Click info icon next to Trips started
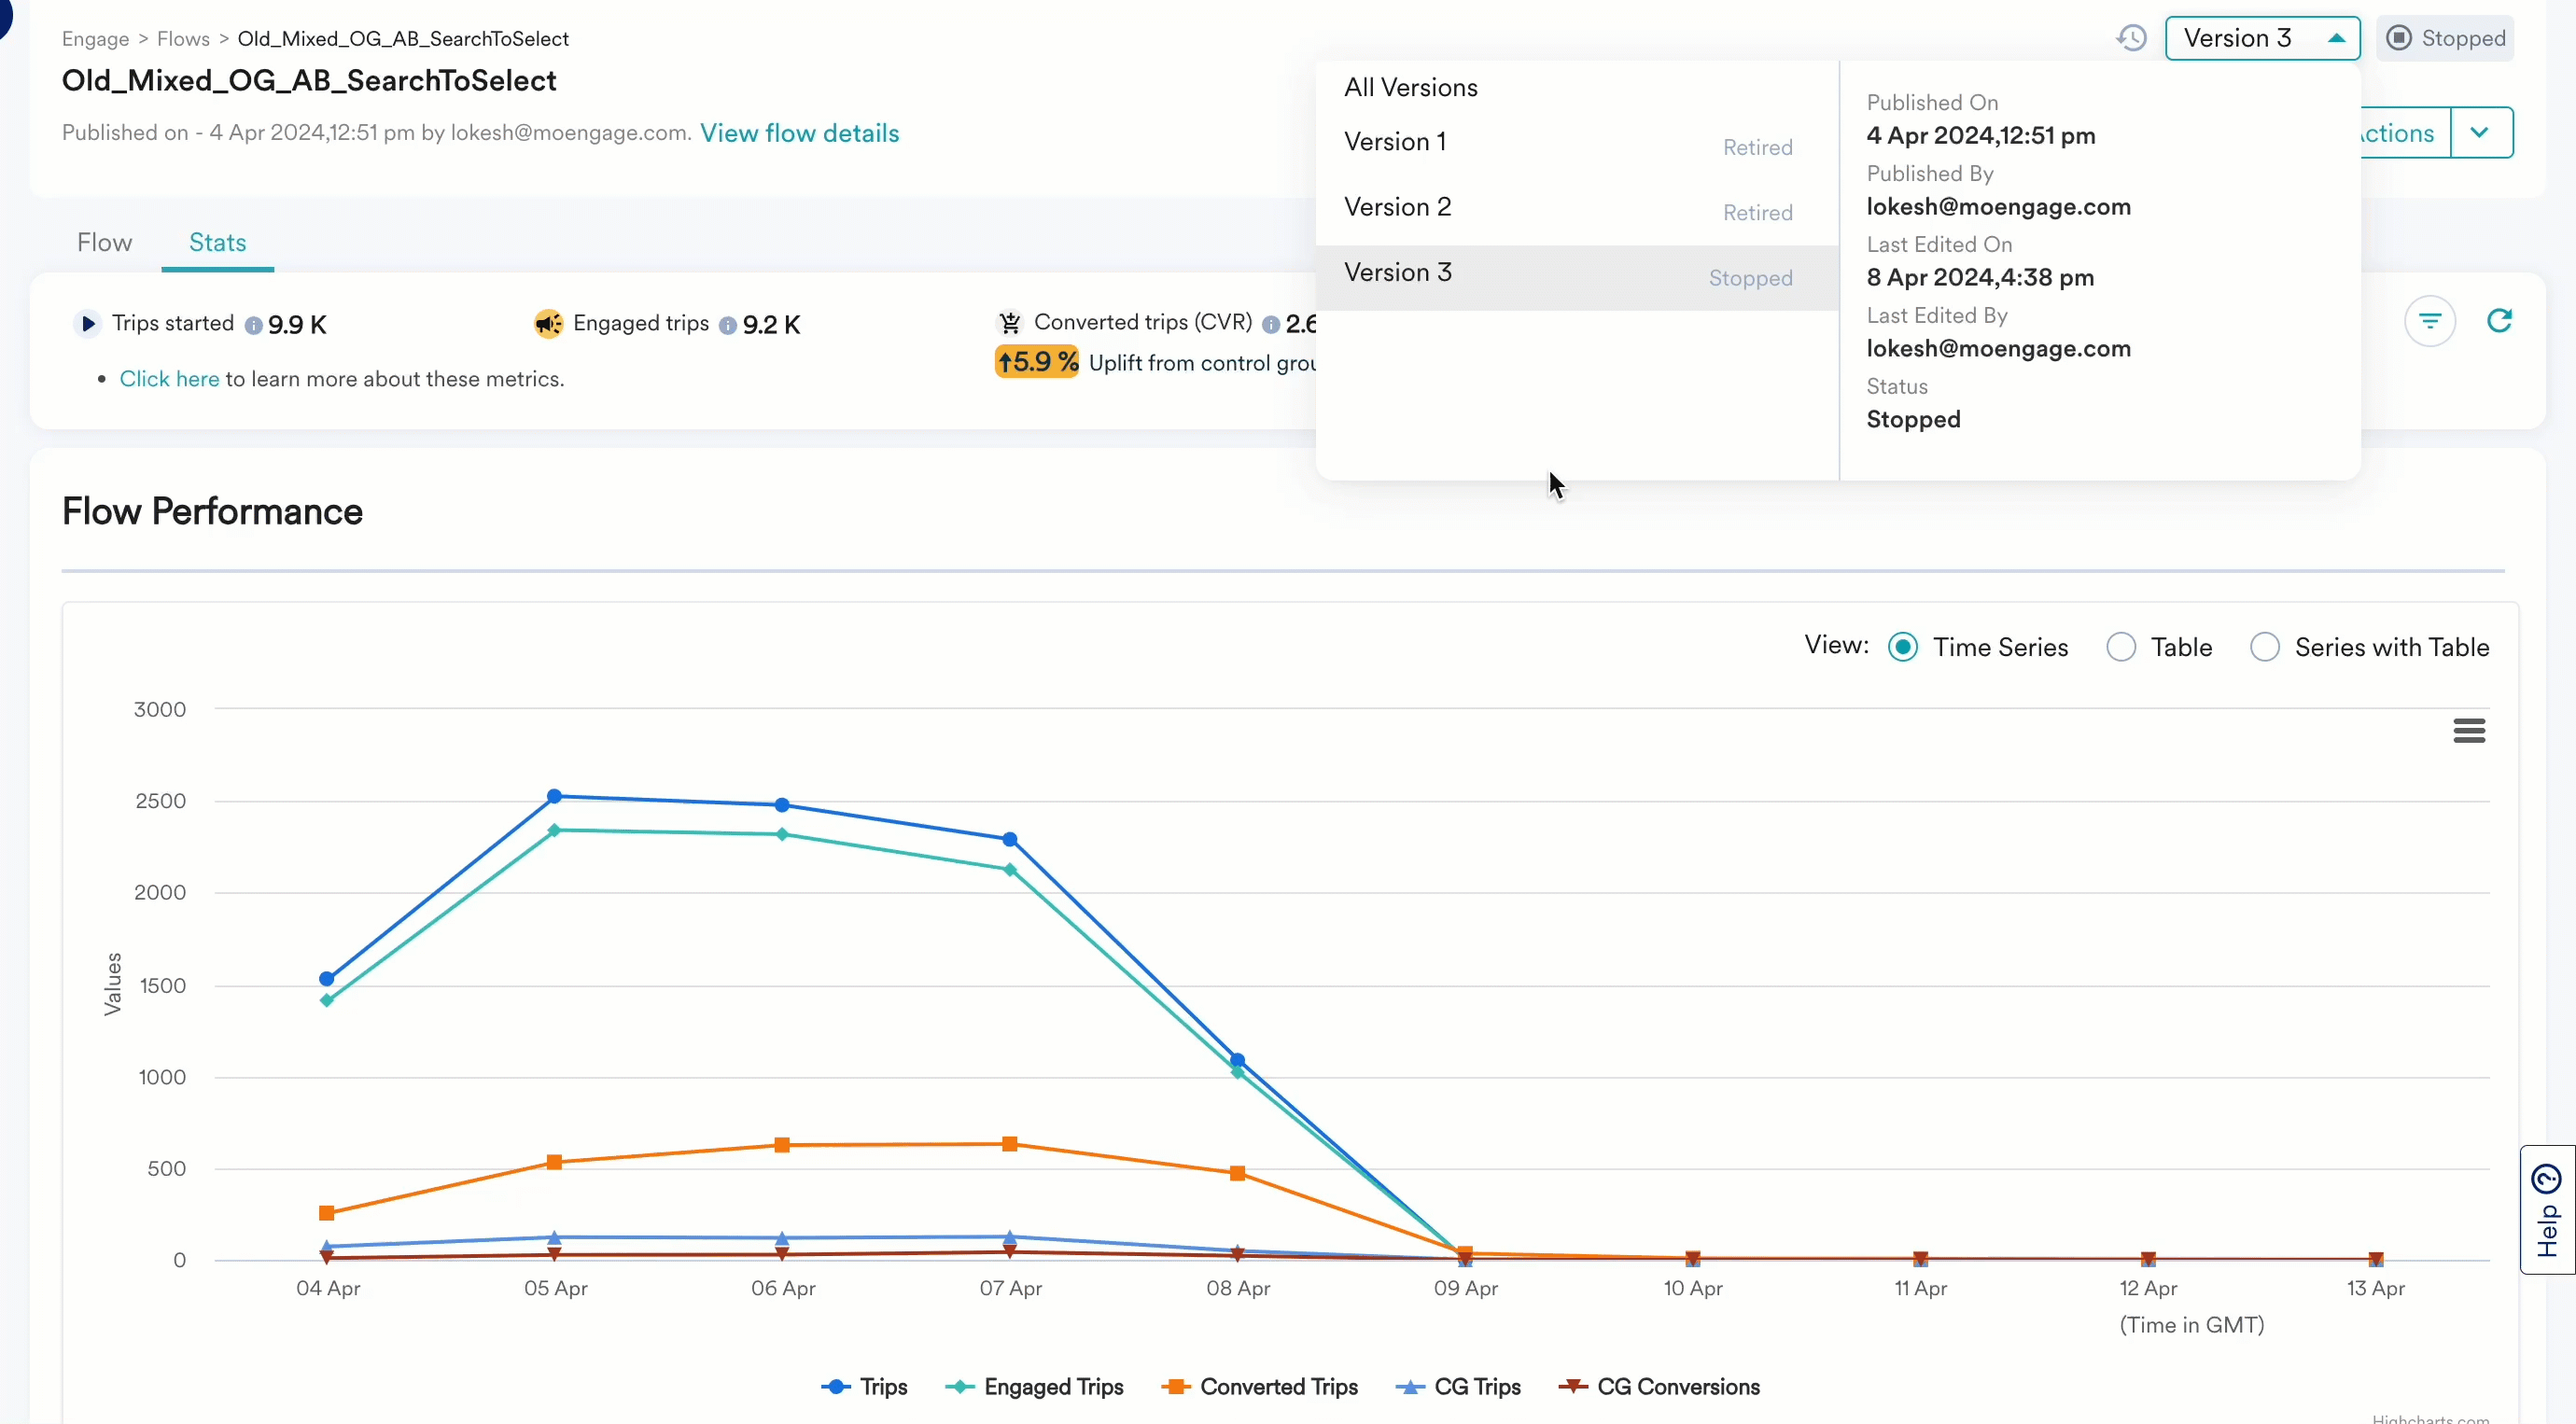This screenshot has width=2576, height=1424. click(253, 324)
